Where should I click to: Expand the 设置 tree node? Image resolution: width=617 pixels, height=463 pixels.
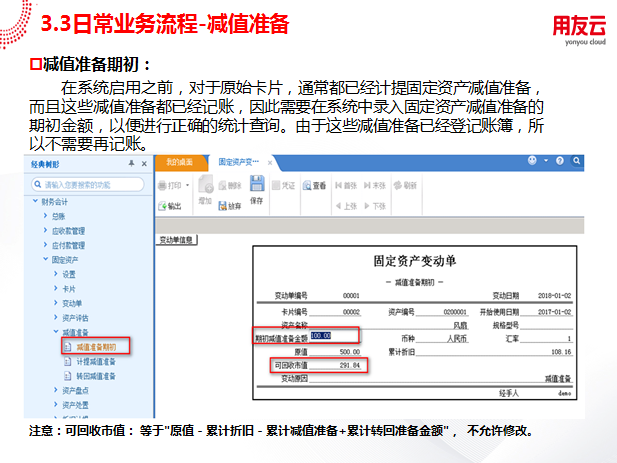55,273
